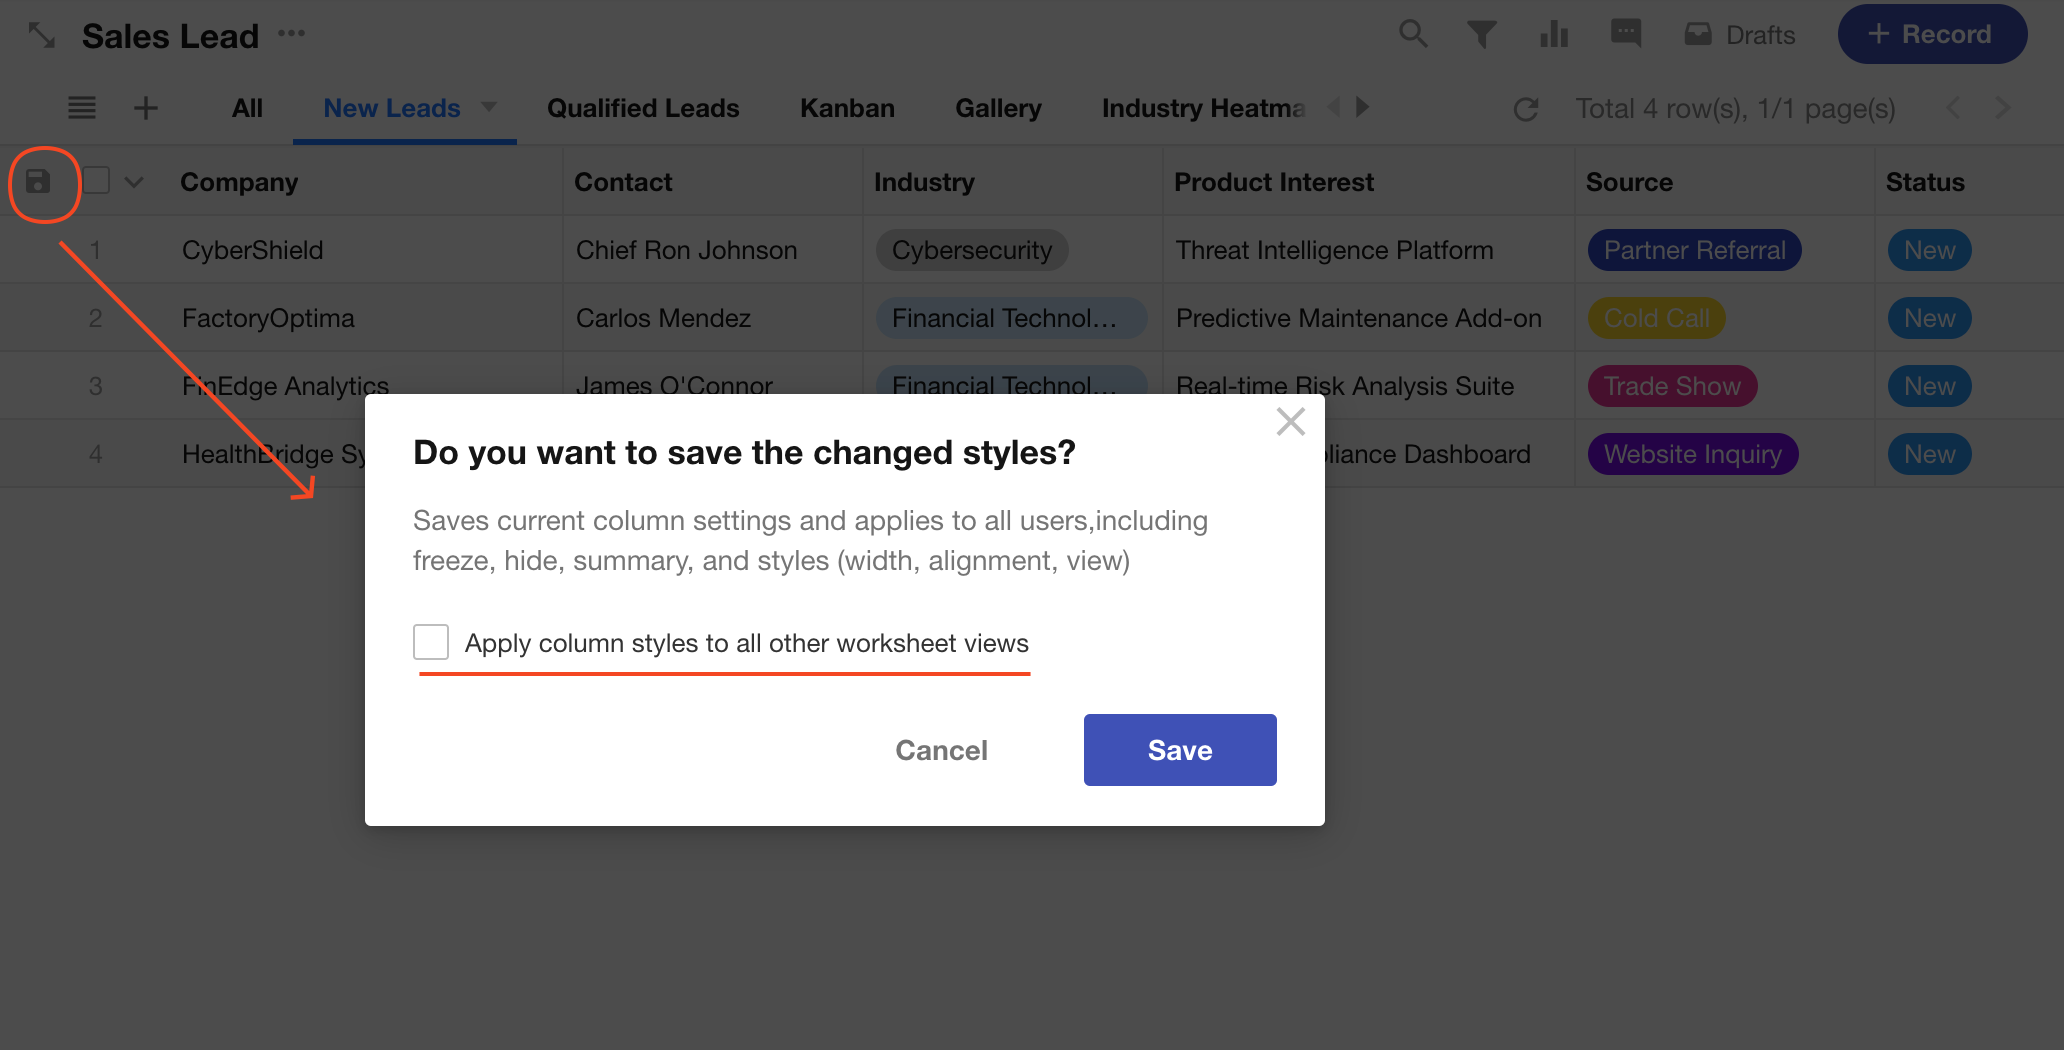This screenshot has height=1050, width=2064.
Task: Switch to the Kanban view tab
Action: (847, 108)
